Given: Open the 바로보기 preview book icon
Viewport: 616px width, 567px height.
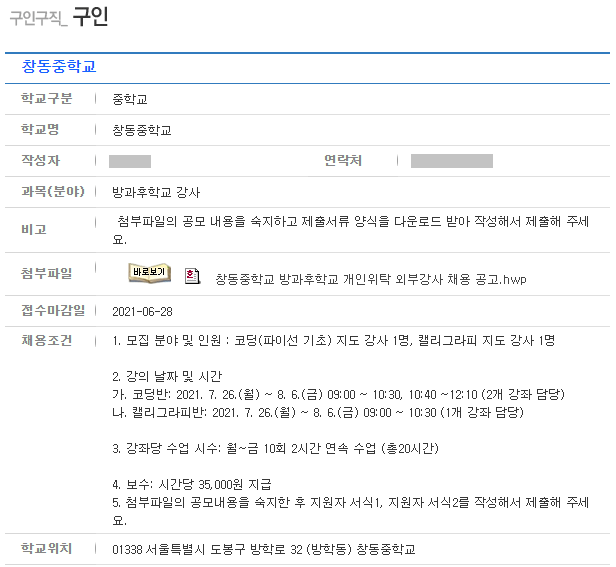Looking at the screenshot, I should coord(150,273).
